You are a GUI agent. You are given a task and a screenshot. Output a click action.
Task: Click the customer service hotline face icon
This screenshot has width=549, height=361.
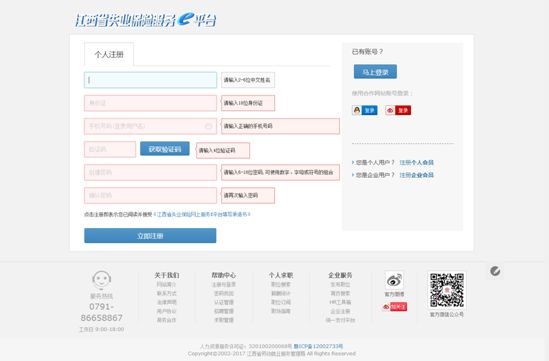(x=102, y=280)
